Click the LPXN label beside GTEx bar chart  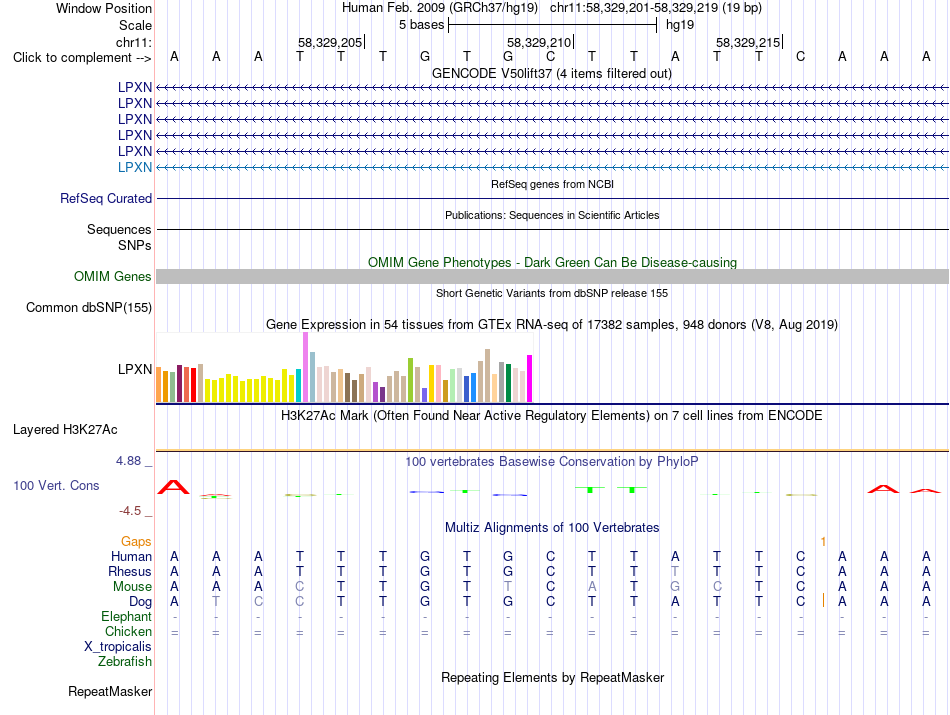[x=135, y=369]
